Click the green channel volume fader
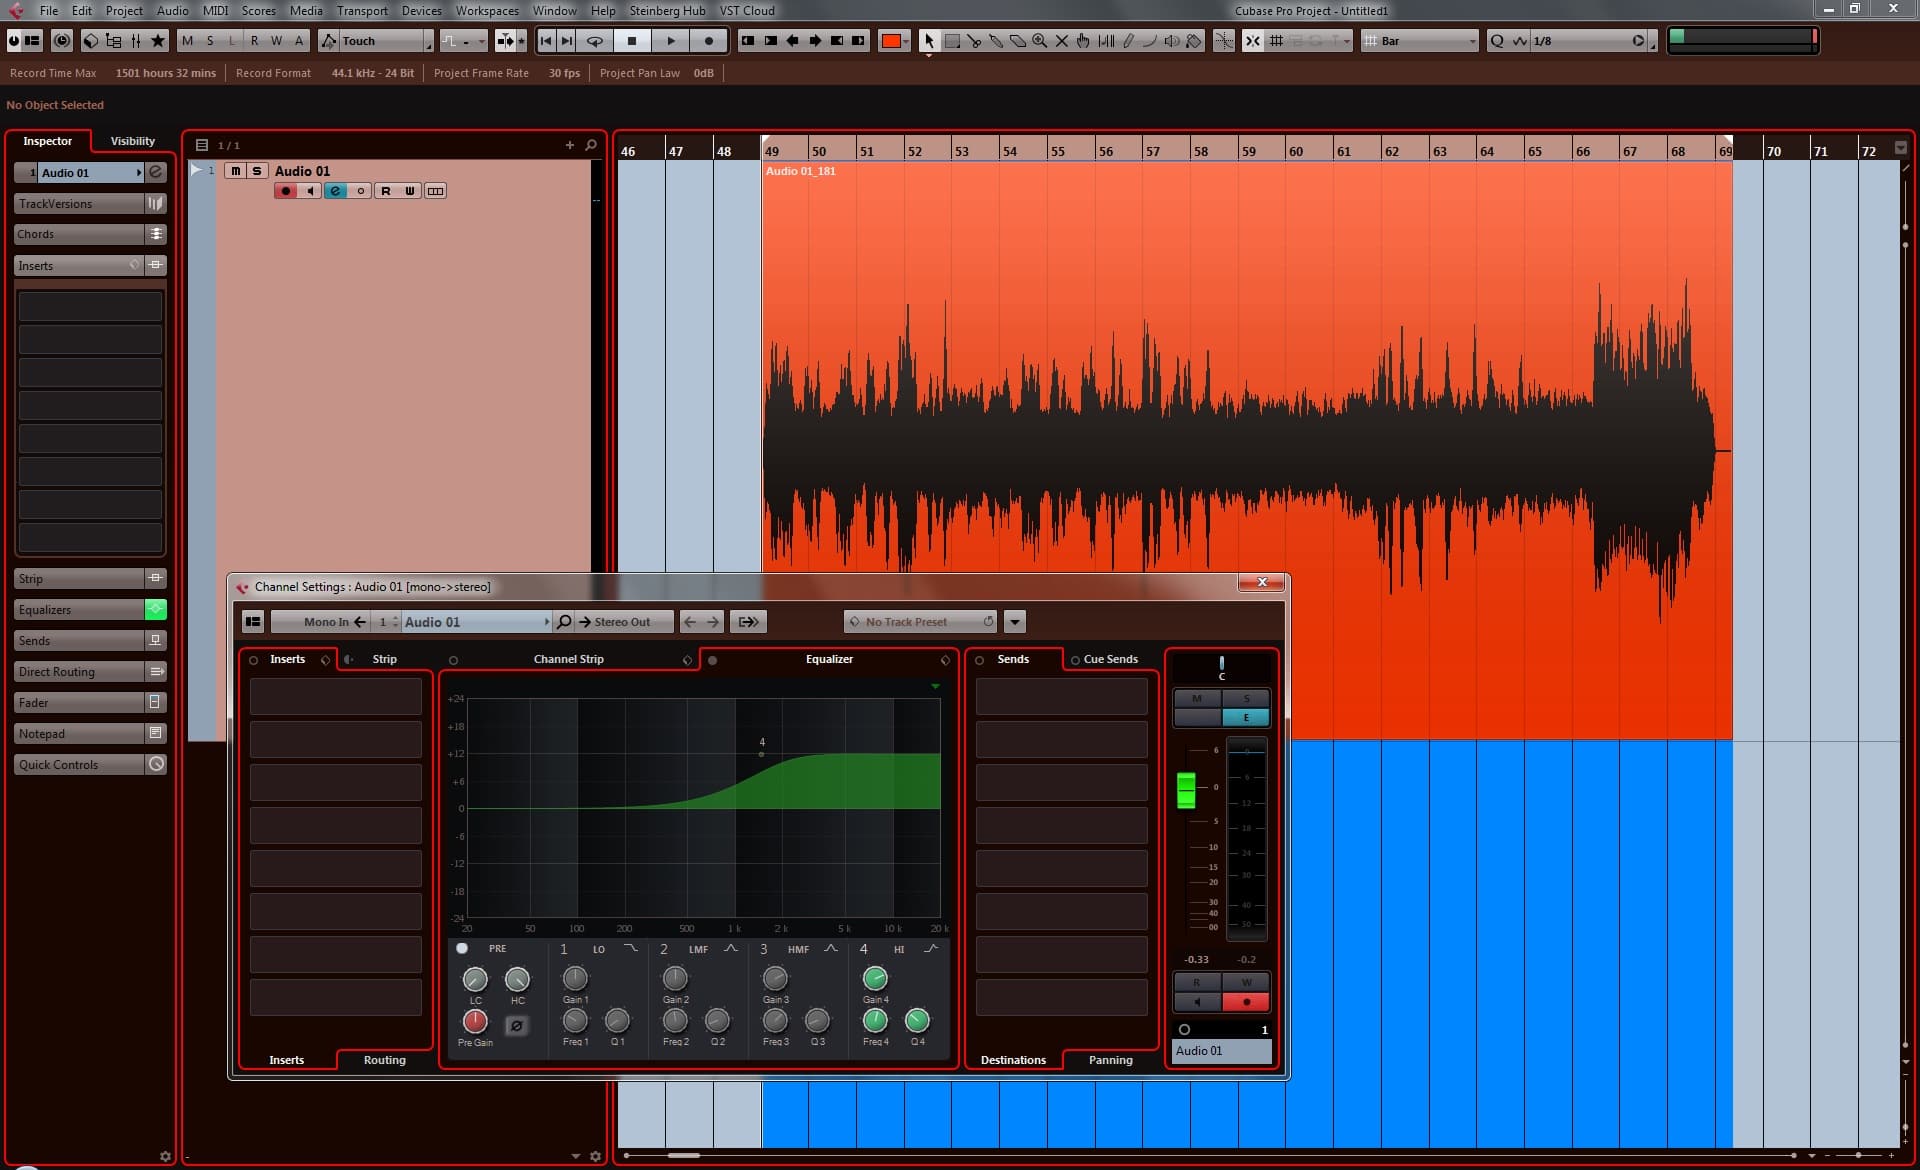 [1186, 790]
